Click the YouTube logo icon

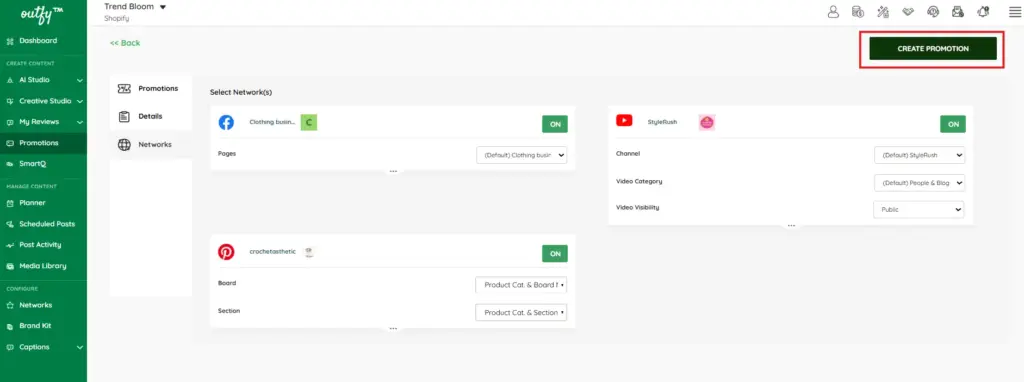624,120
